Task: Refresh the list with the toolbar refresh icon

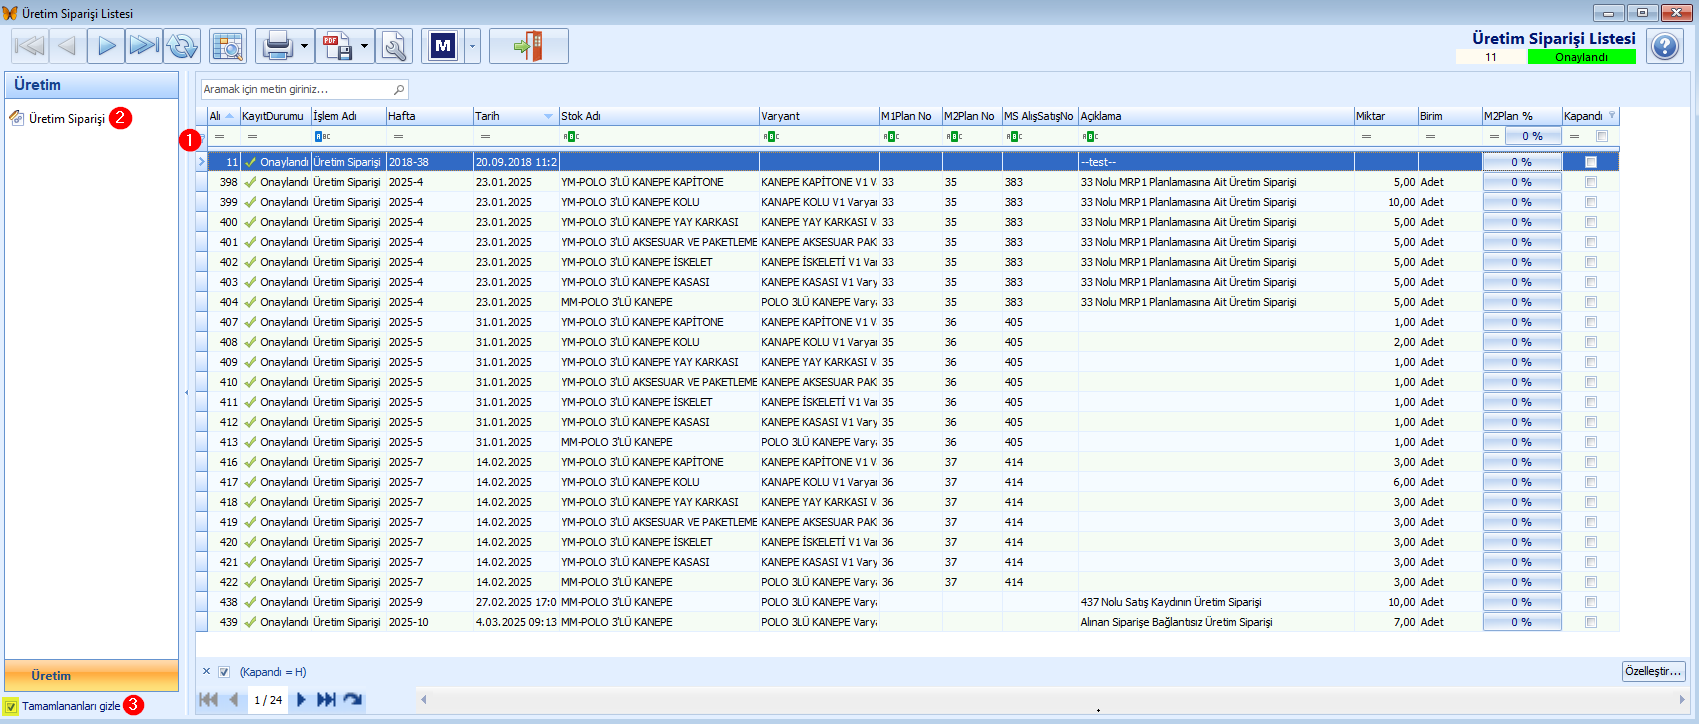Action: click(x=183, y=46)
